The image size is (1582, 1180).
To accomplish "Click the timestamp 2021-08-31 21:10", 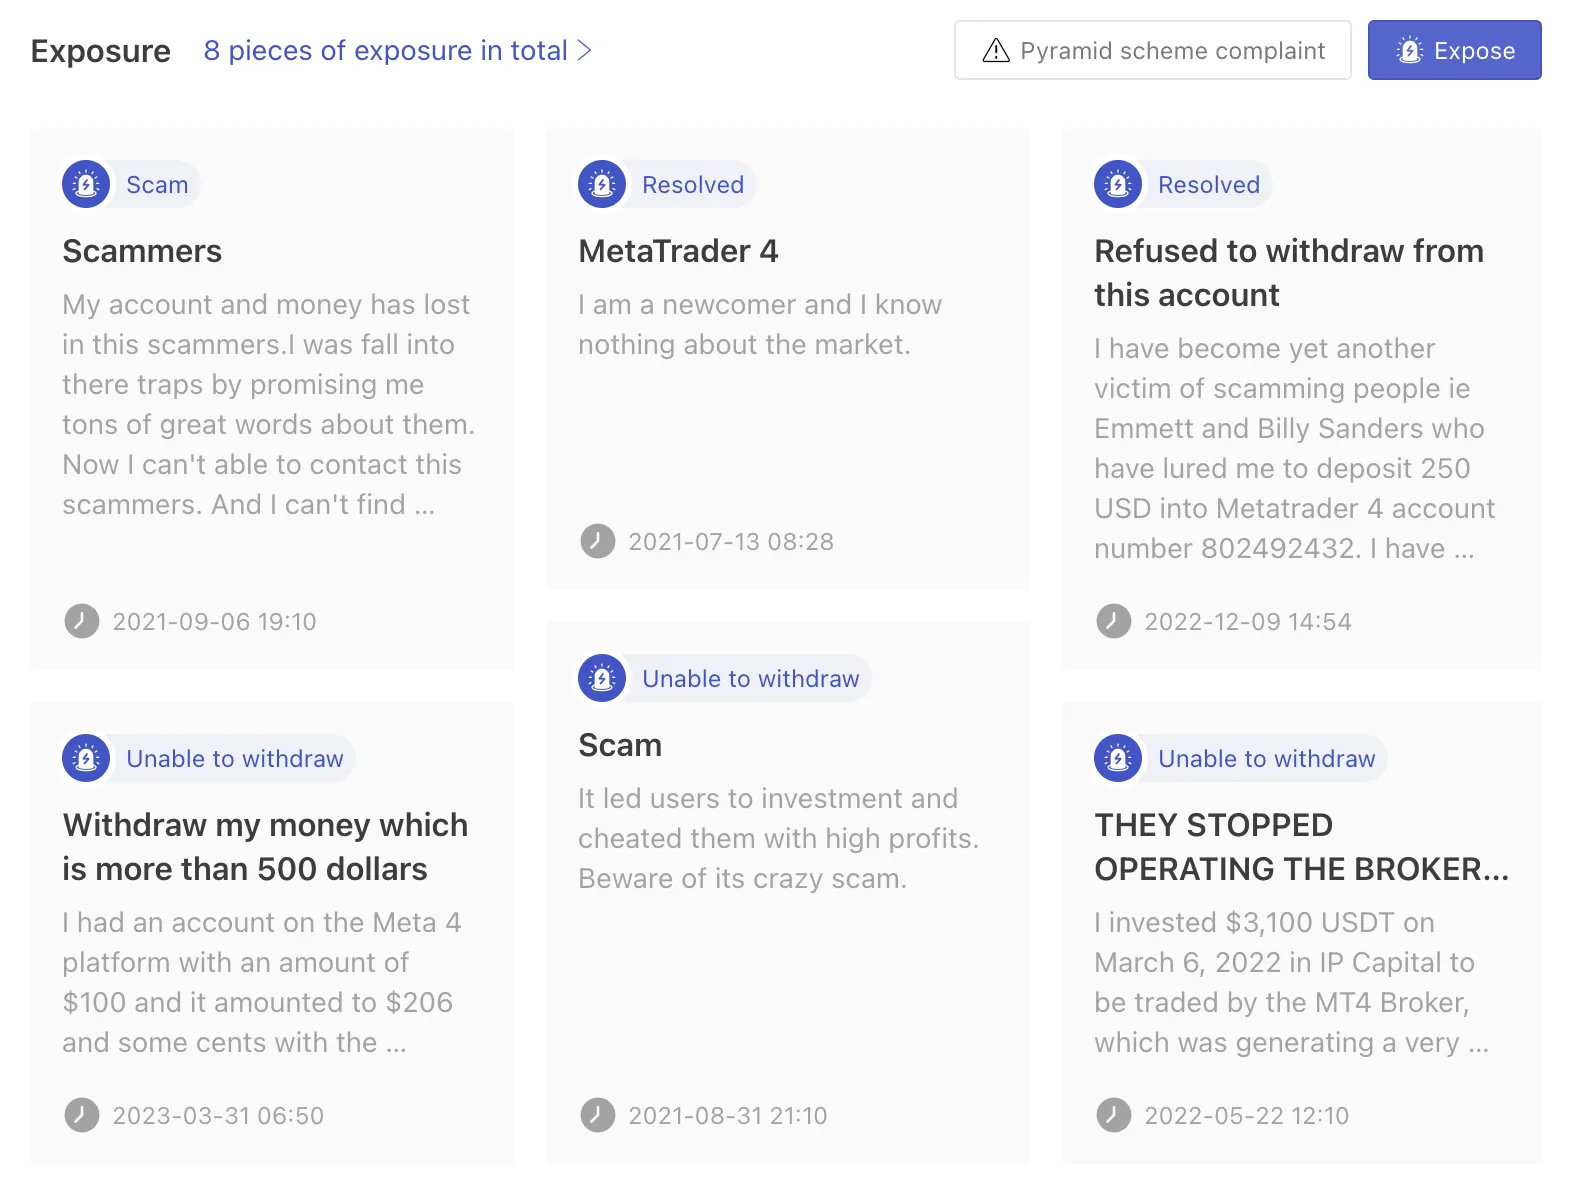I will [728, 1116].
